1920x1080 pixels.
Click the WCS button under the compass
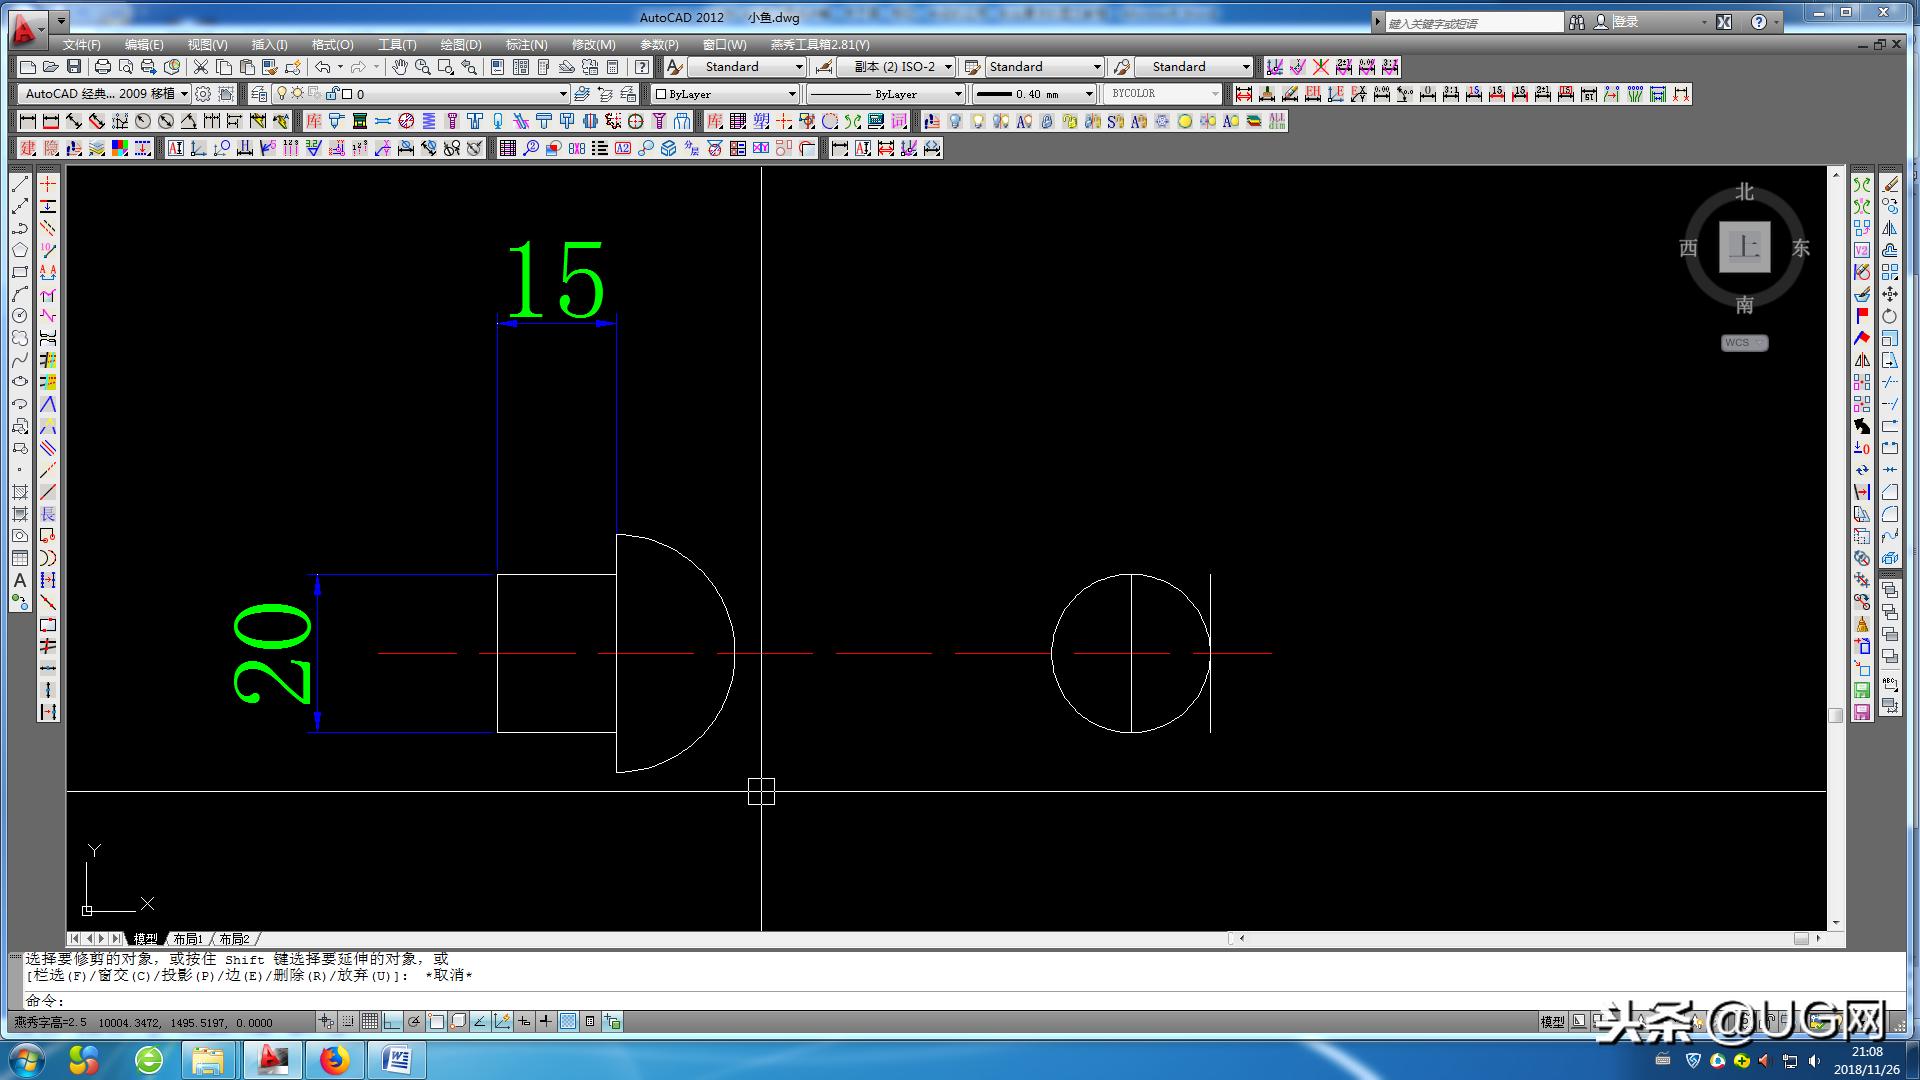coord(1743,343)
